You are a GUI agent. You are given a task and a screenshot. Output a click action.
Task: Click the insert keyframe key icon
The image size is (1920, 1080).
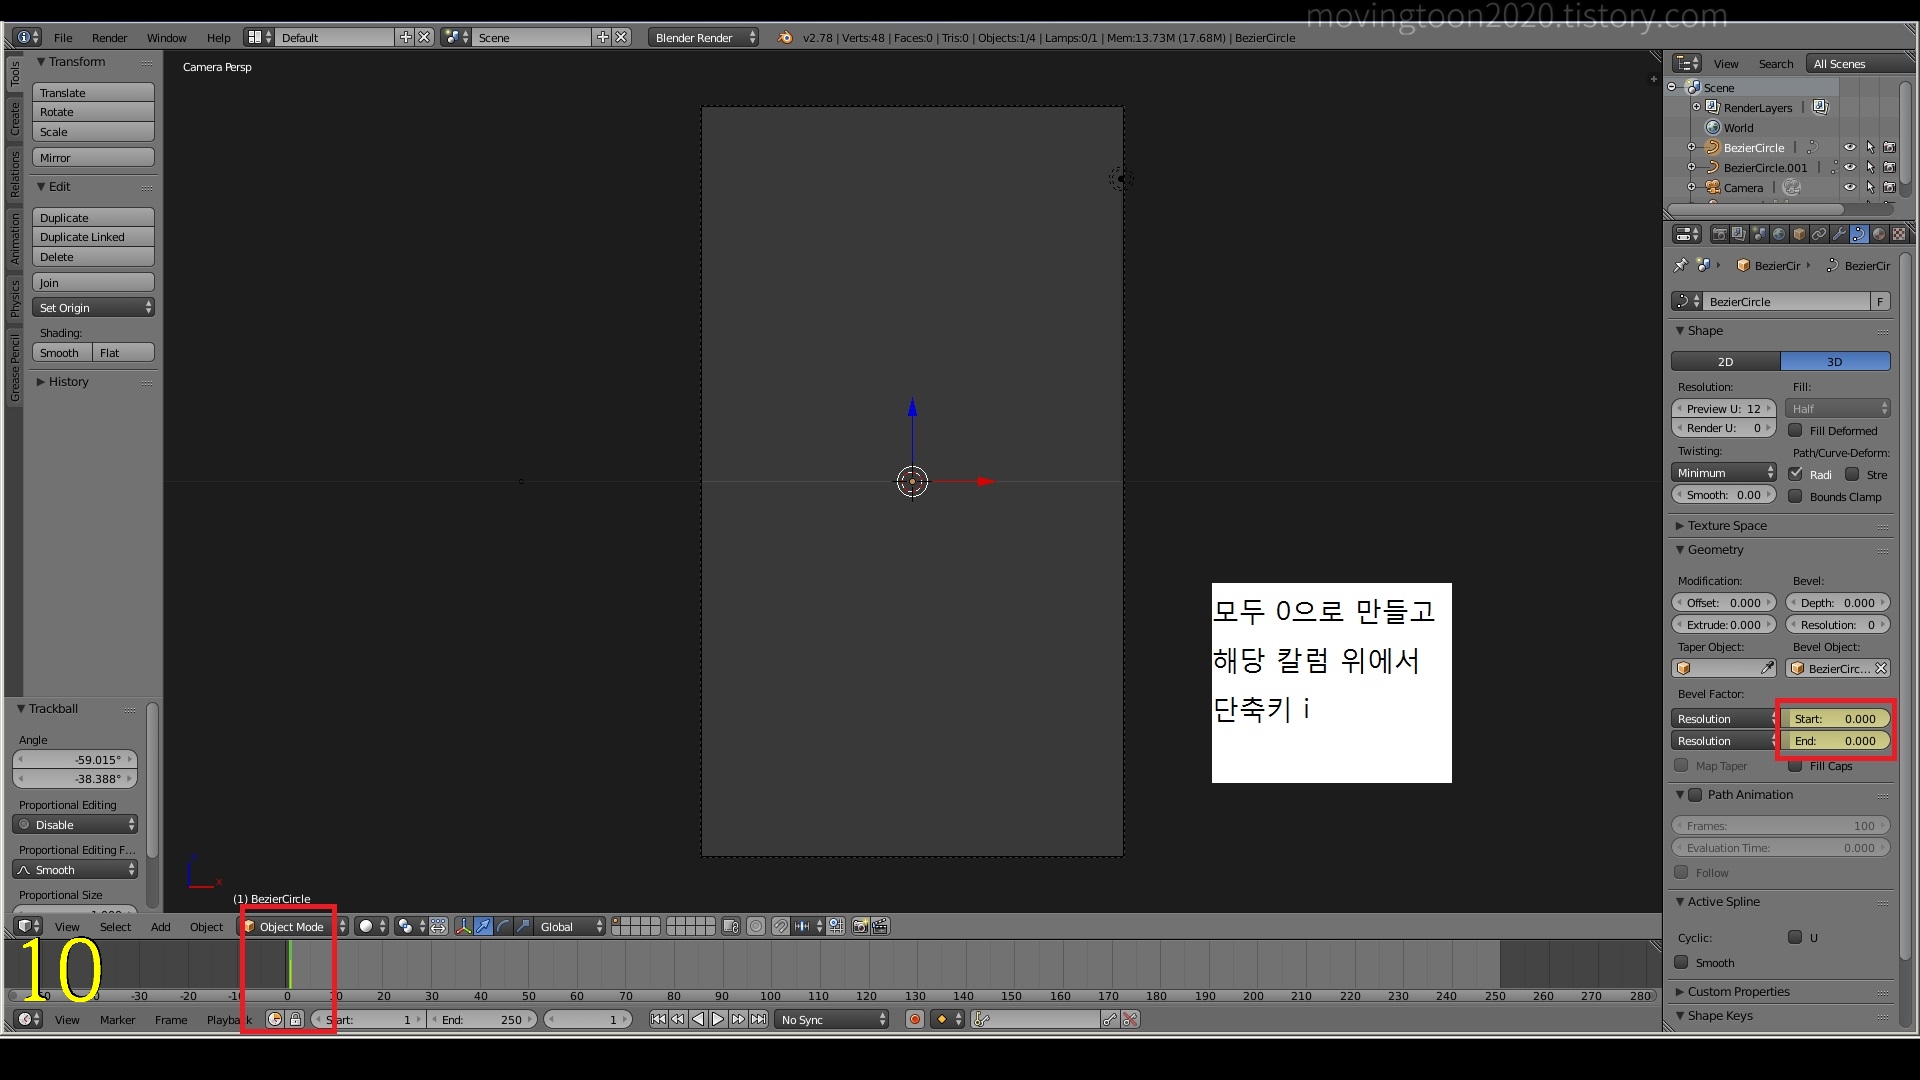1109,1019
